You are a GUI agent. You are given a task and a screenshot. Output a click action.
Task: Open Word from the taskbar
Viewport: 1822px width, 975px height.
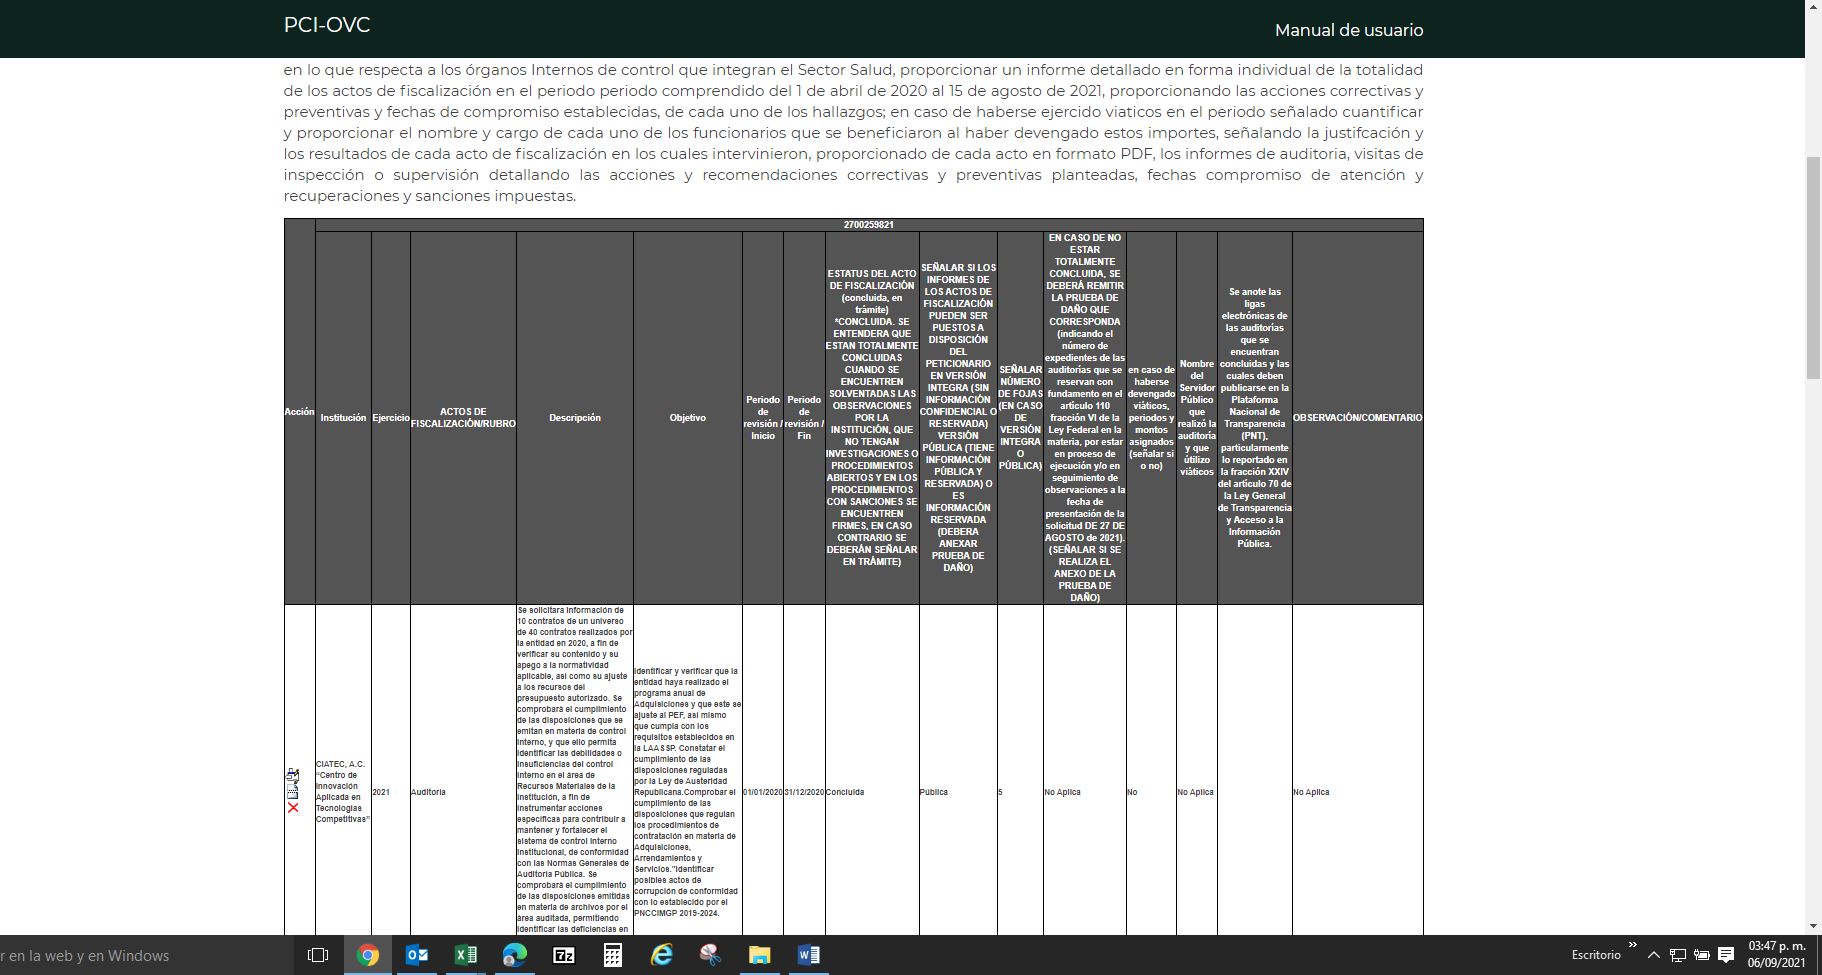coord(808,955)
